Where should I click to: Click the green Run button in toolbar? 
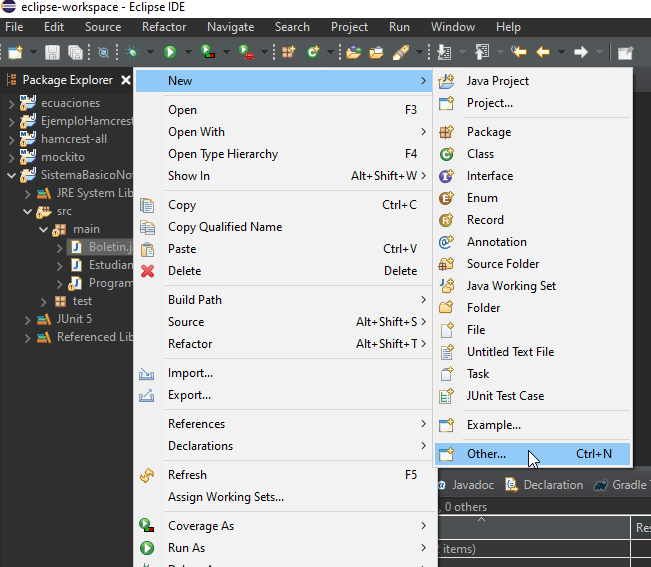point(170,52)
